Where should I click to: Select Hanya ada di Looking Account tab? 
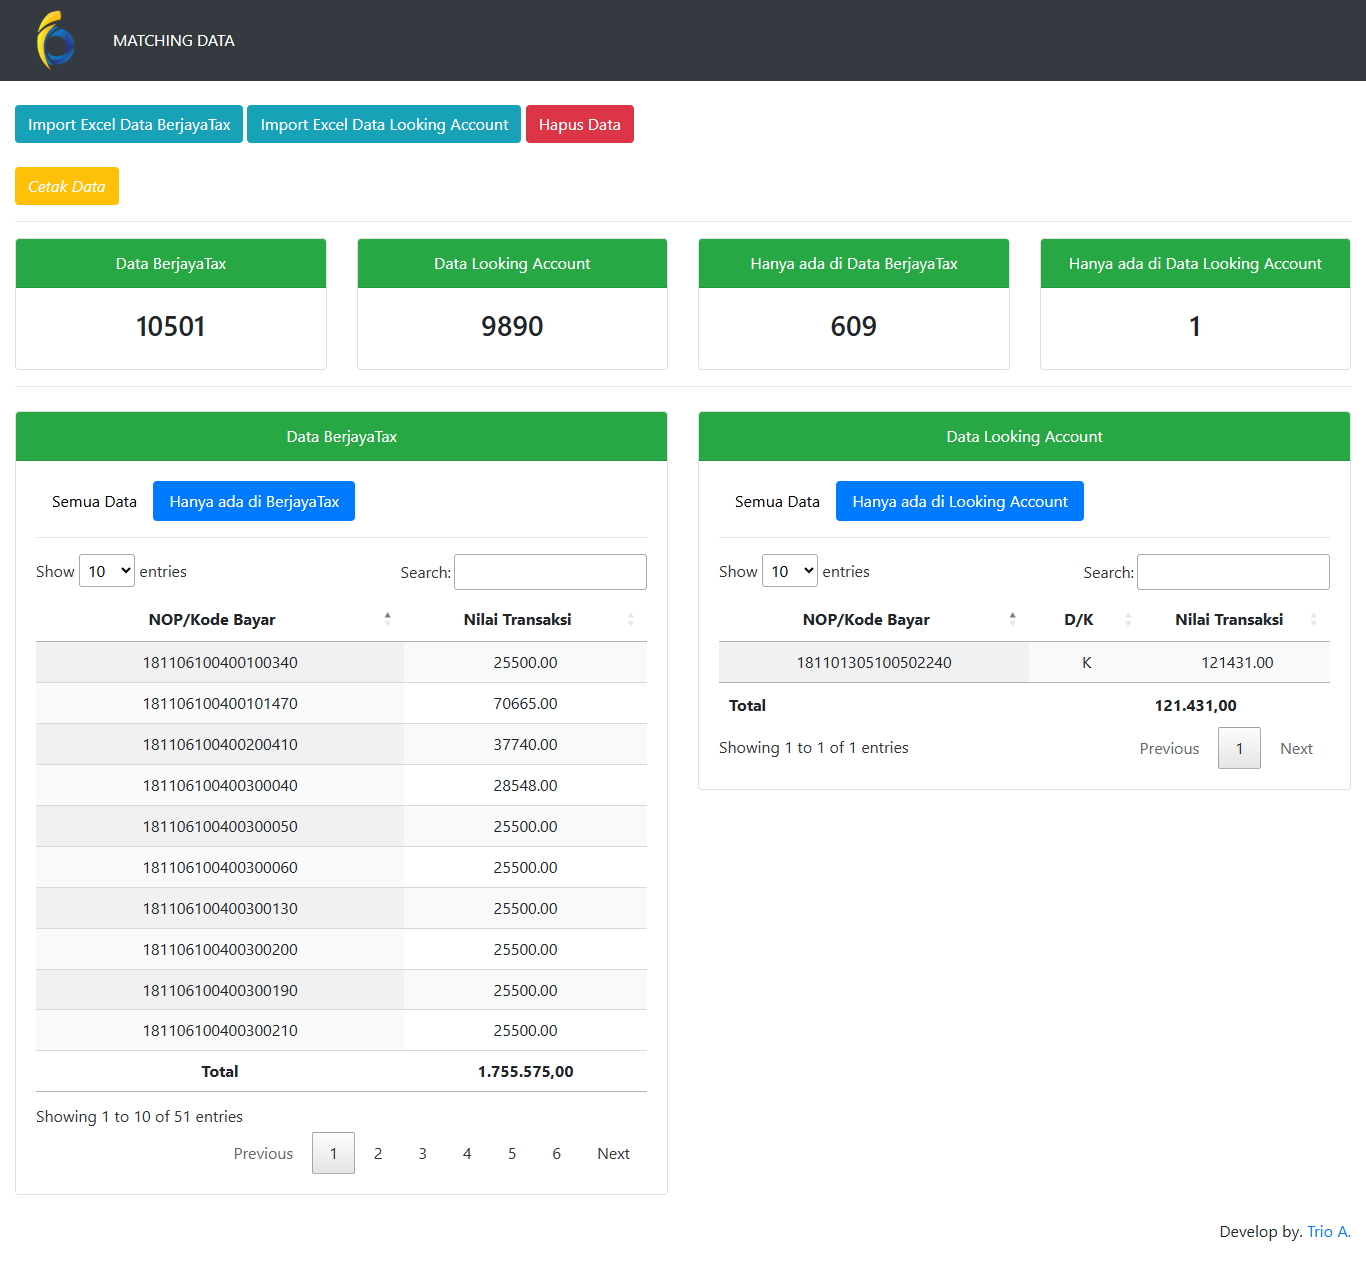[x=960, y=502]
